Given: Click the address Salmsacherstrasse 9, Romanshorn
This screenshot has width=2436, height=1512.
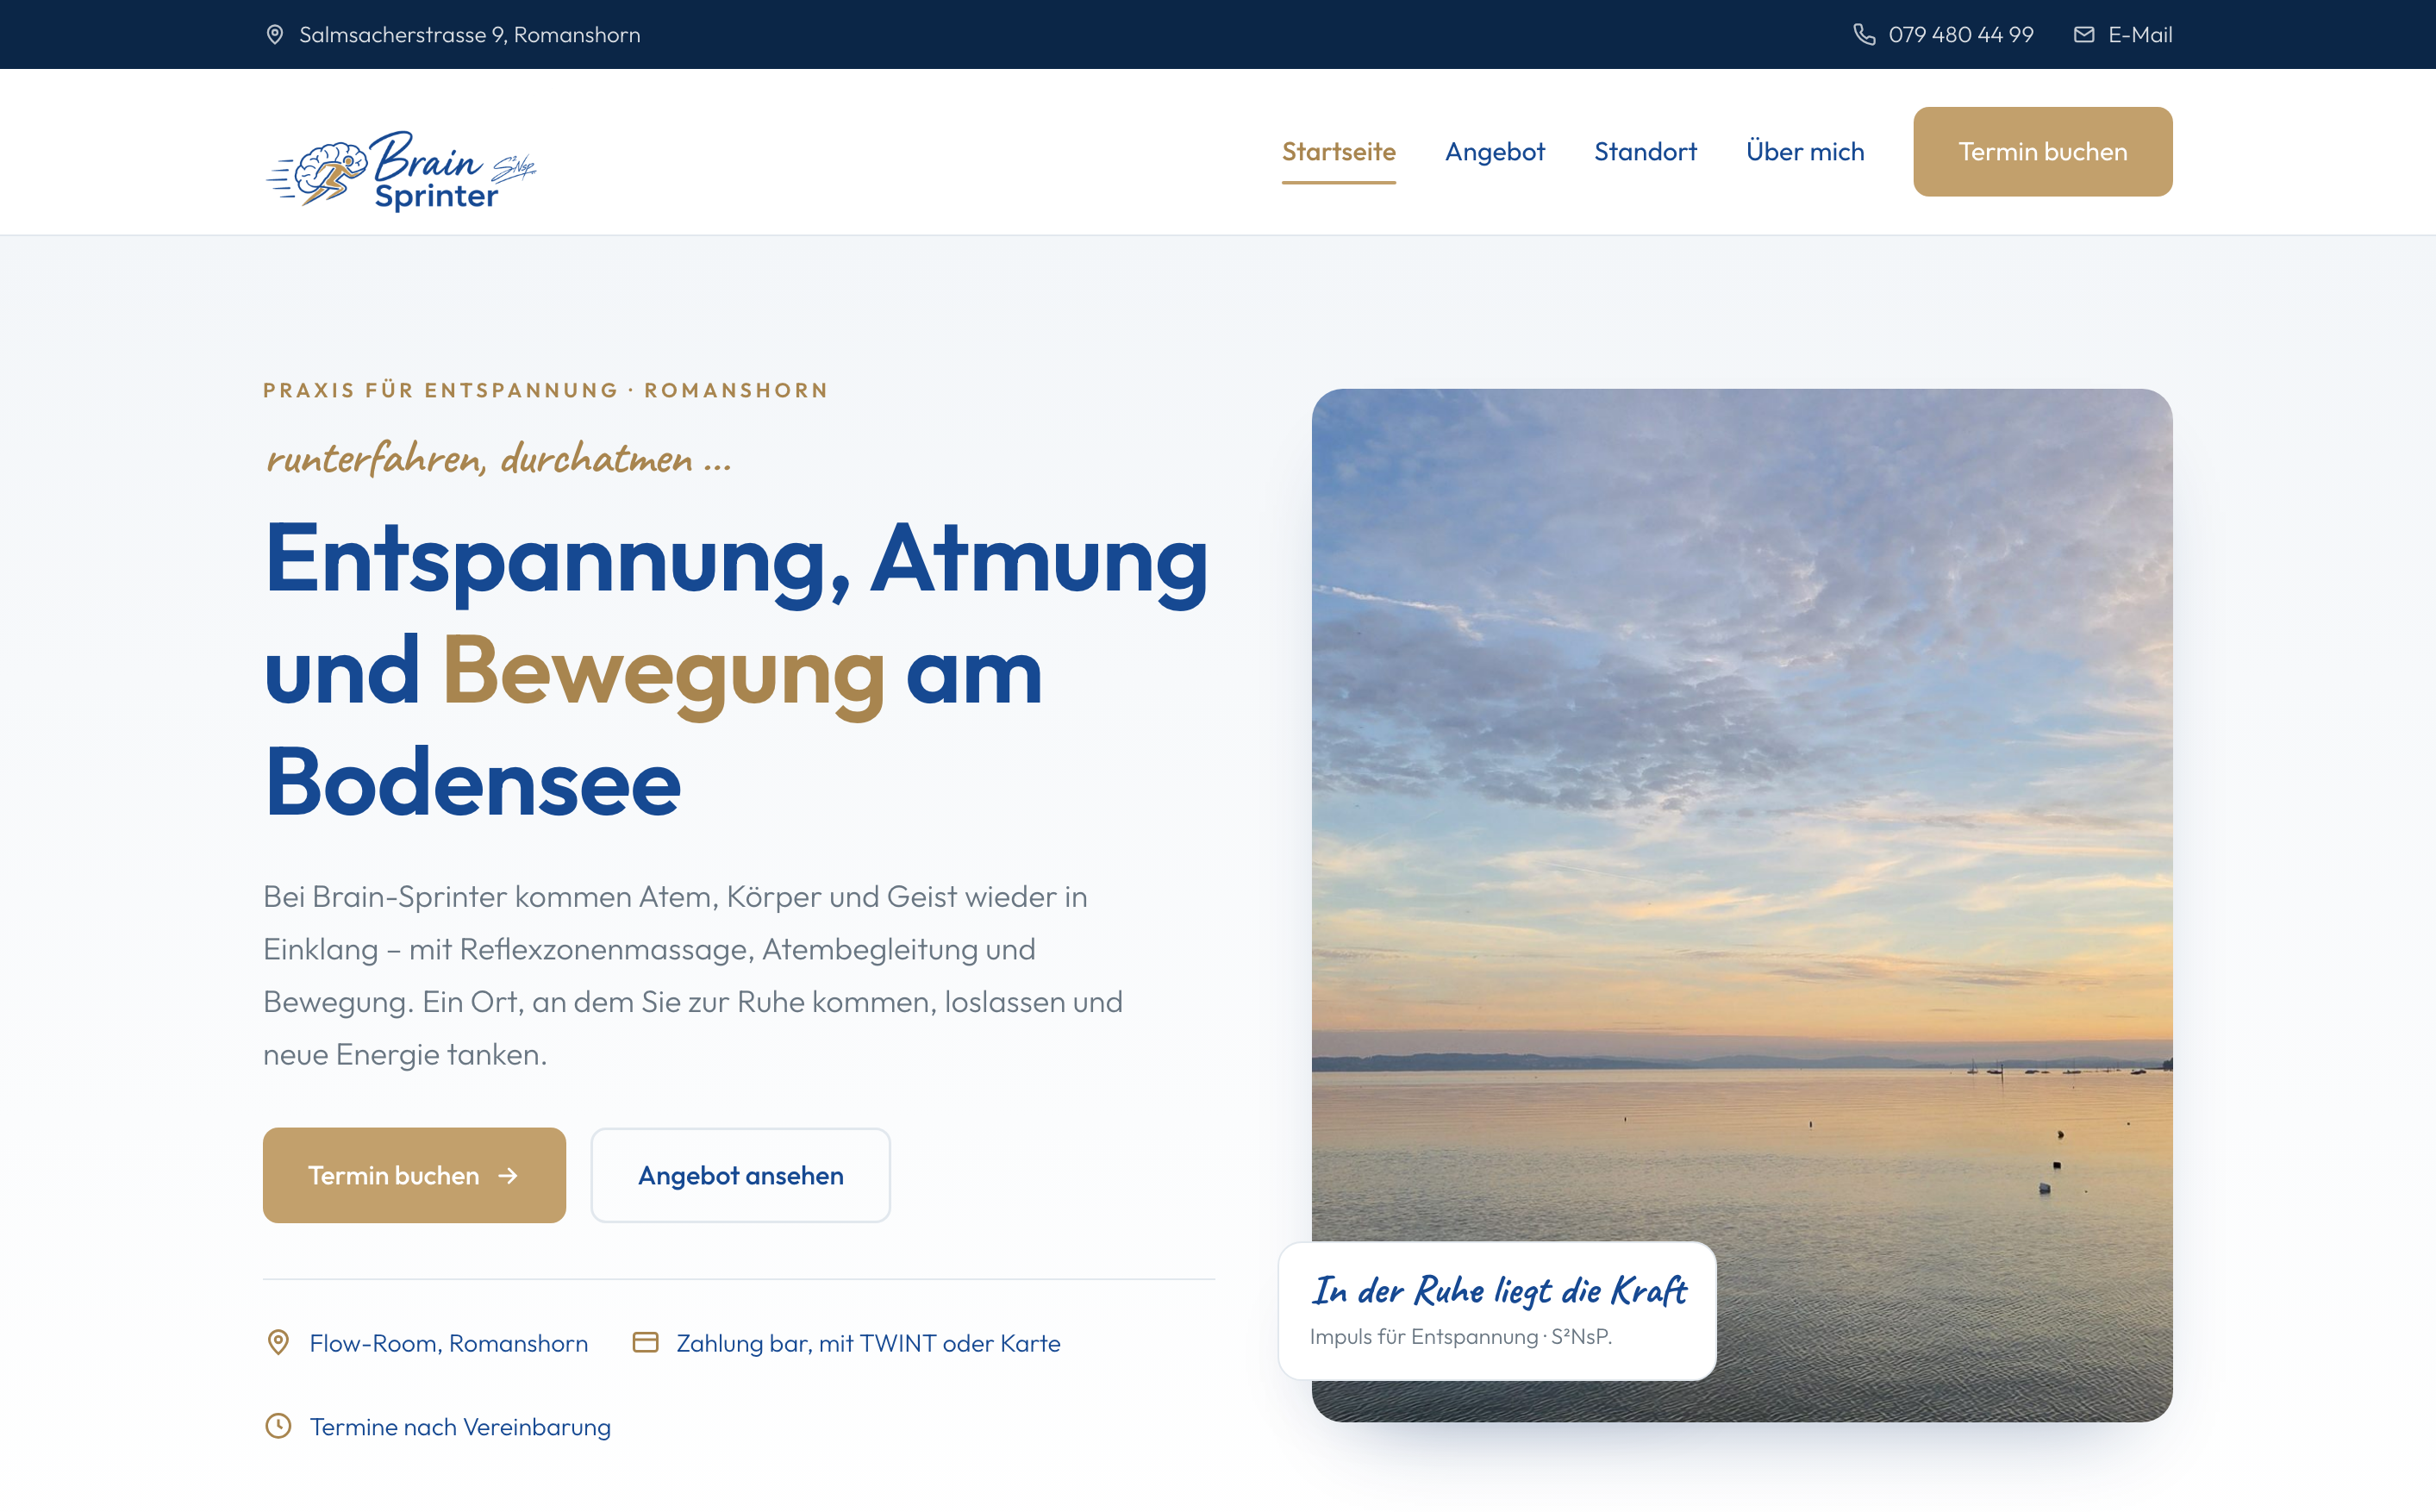Looking at the screenshot, I should pyautogui.click(x=470, y=35).
